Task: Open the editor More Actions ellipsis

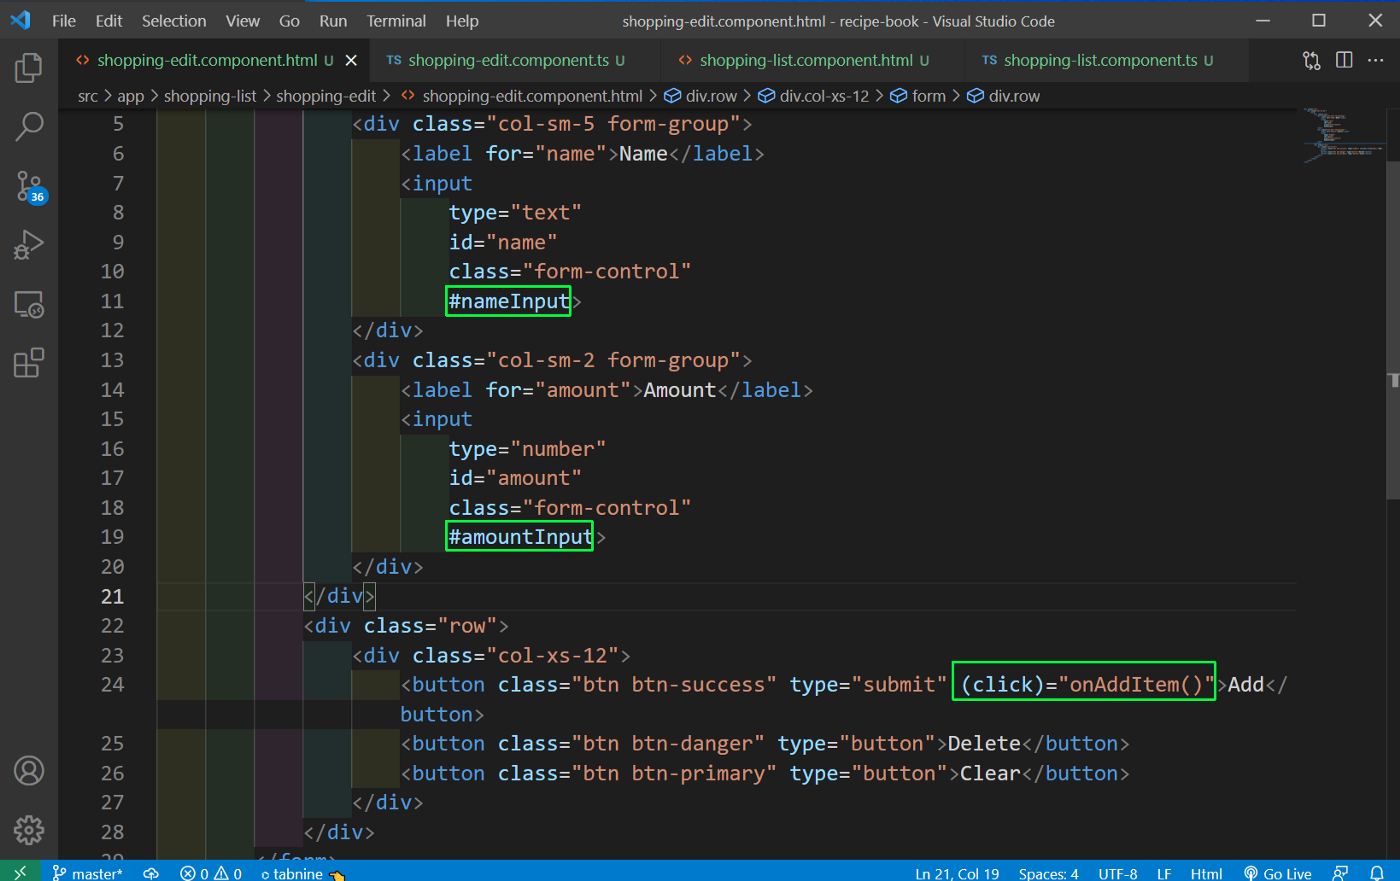Action: pyautogui.click(x=1376, y=60)
